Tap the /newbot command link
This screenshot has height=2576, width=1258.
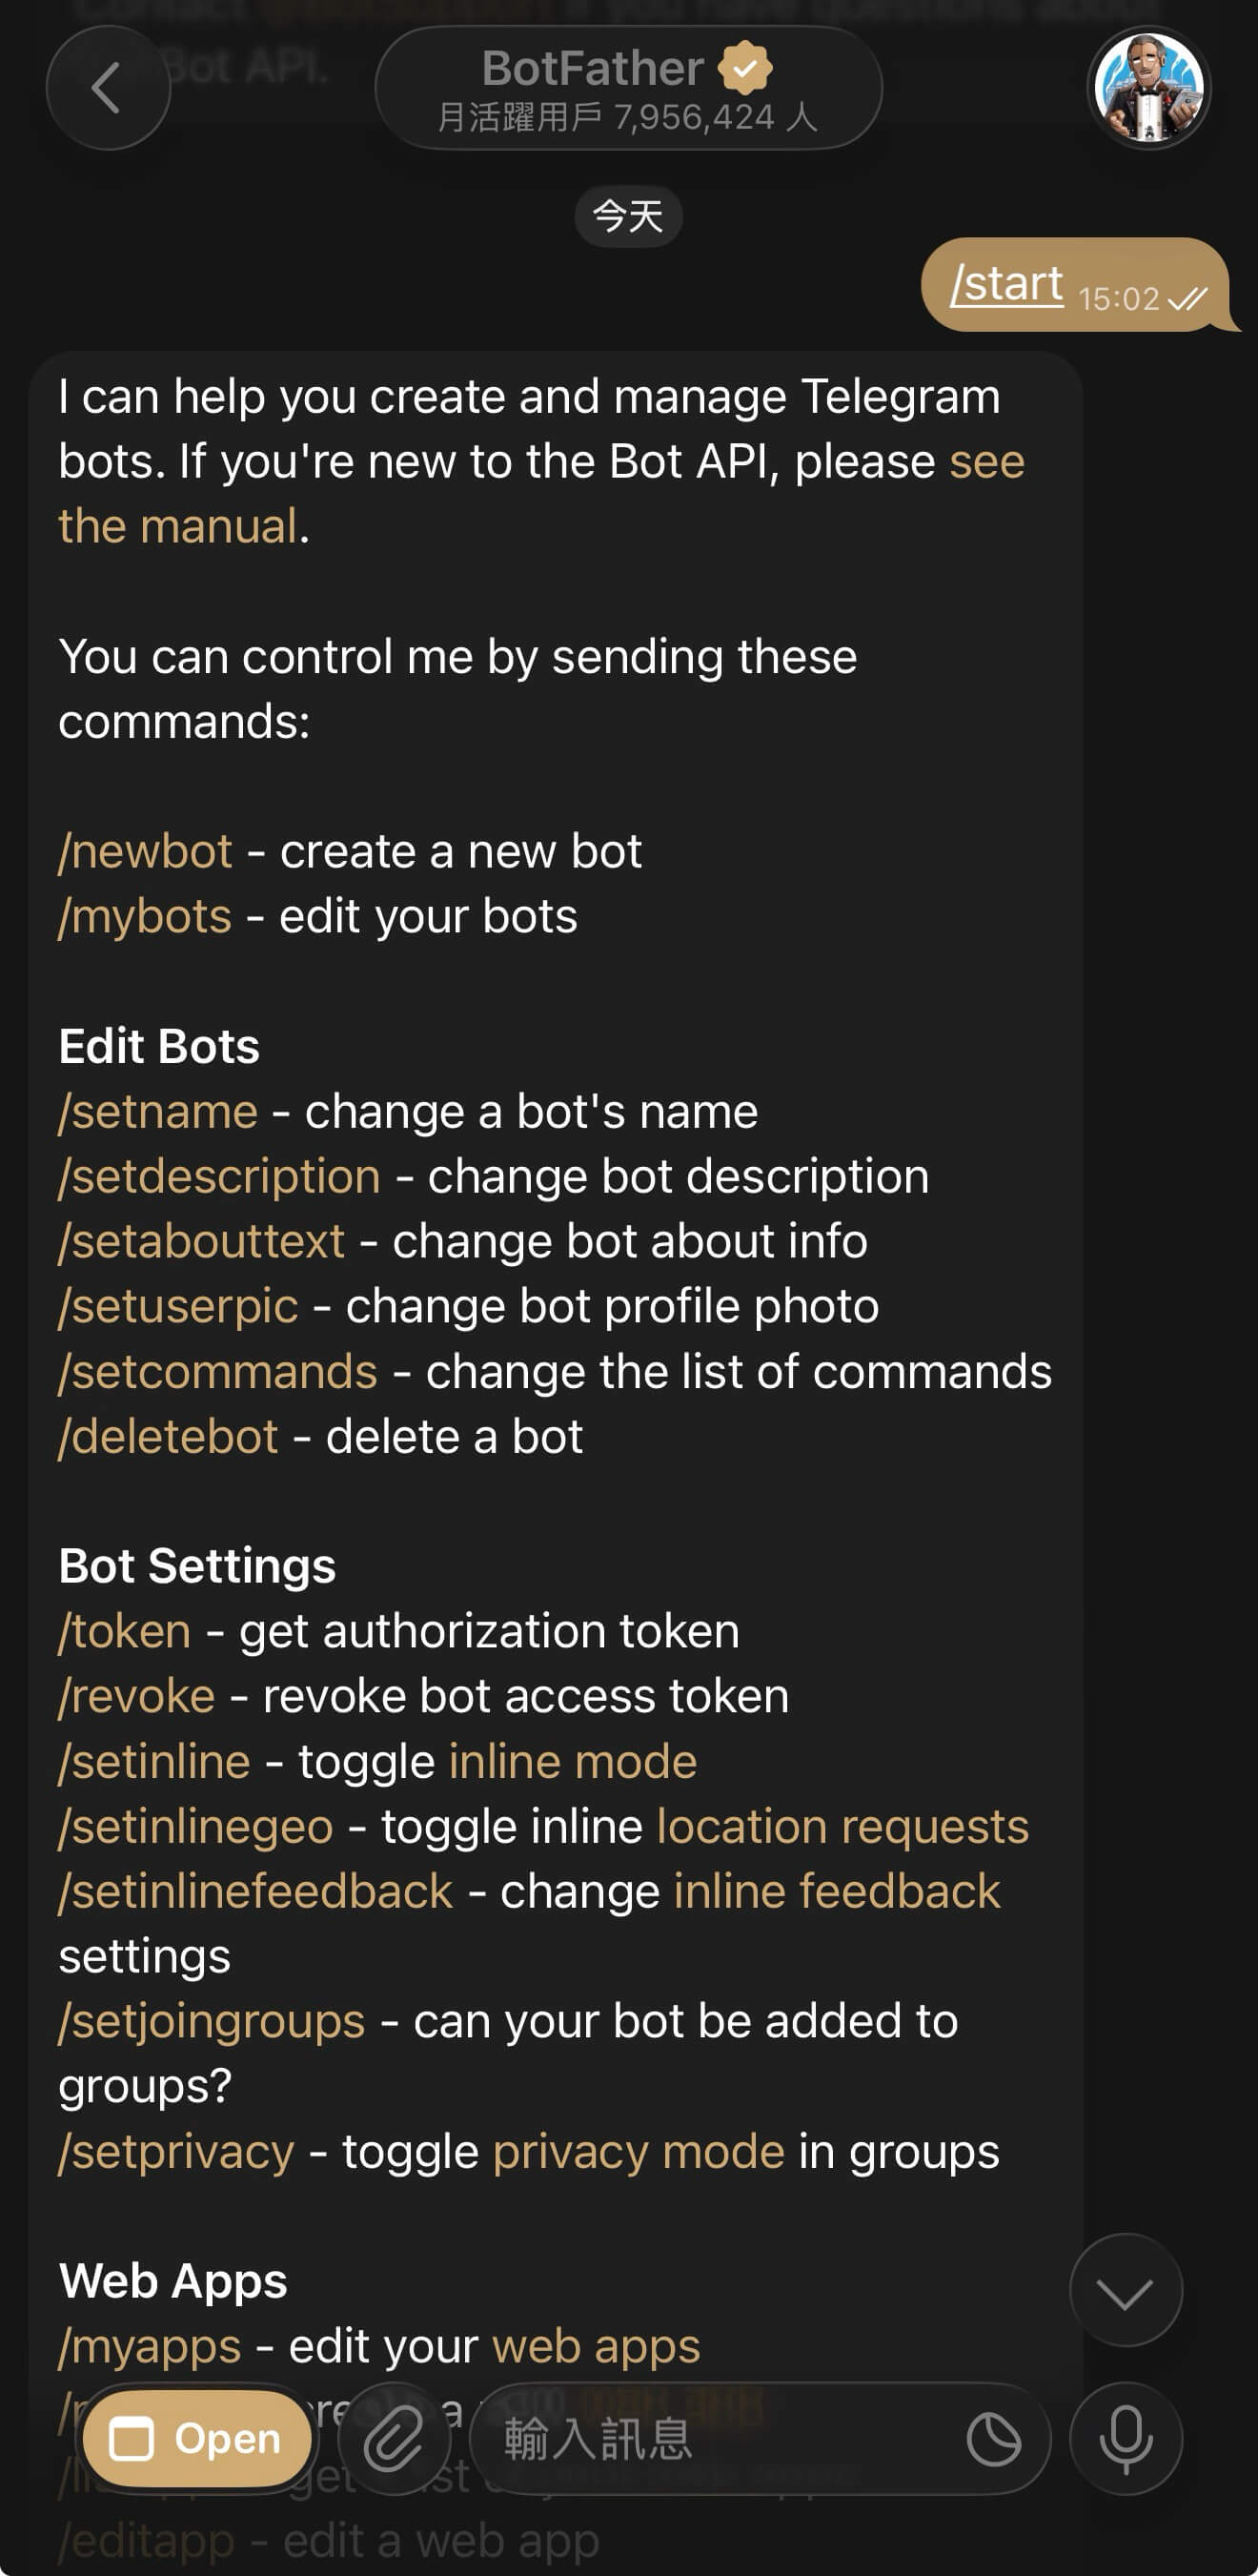click(146, 852)
